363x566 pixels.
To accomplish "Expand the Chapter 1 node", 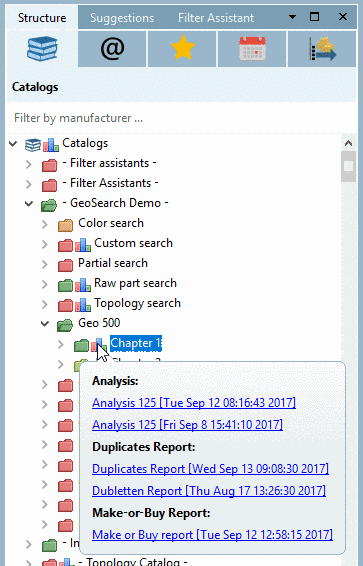I will 61,345.
